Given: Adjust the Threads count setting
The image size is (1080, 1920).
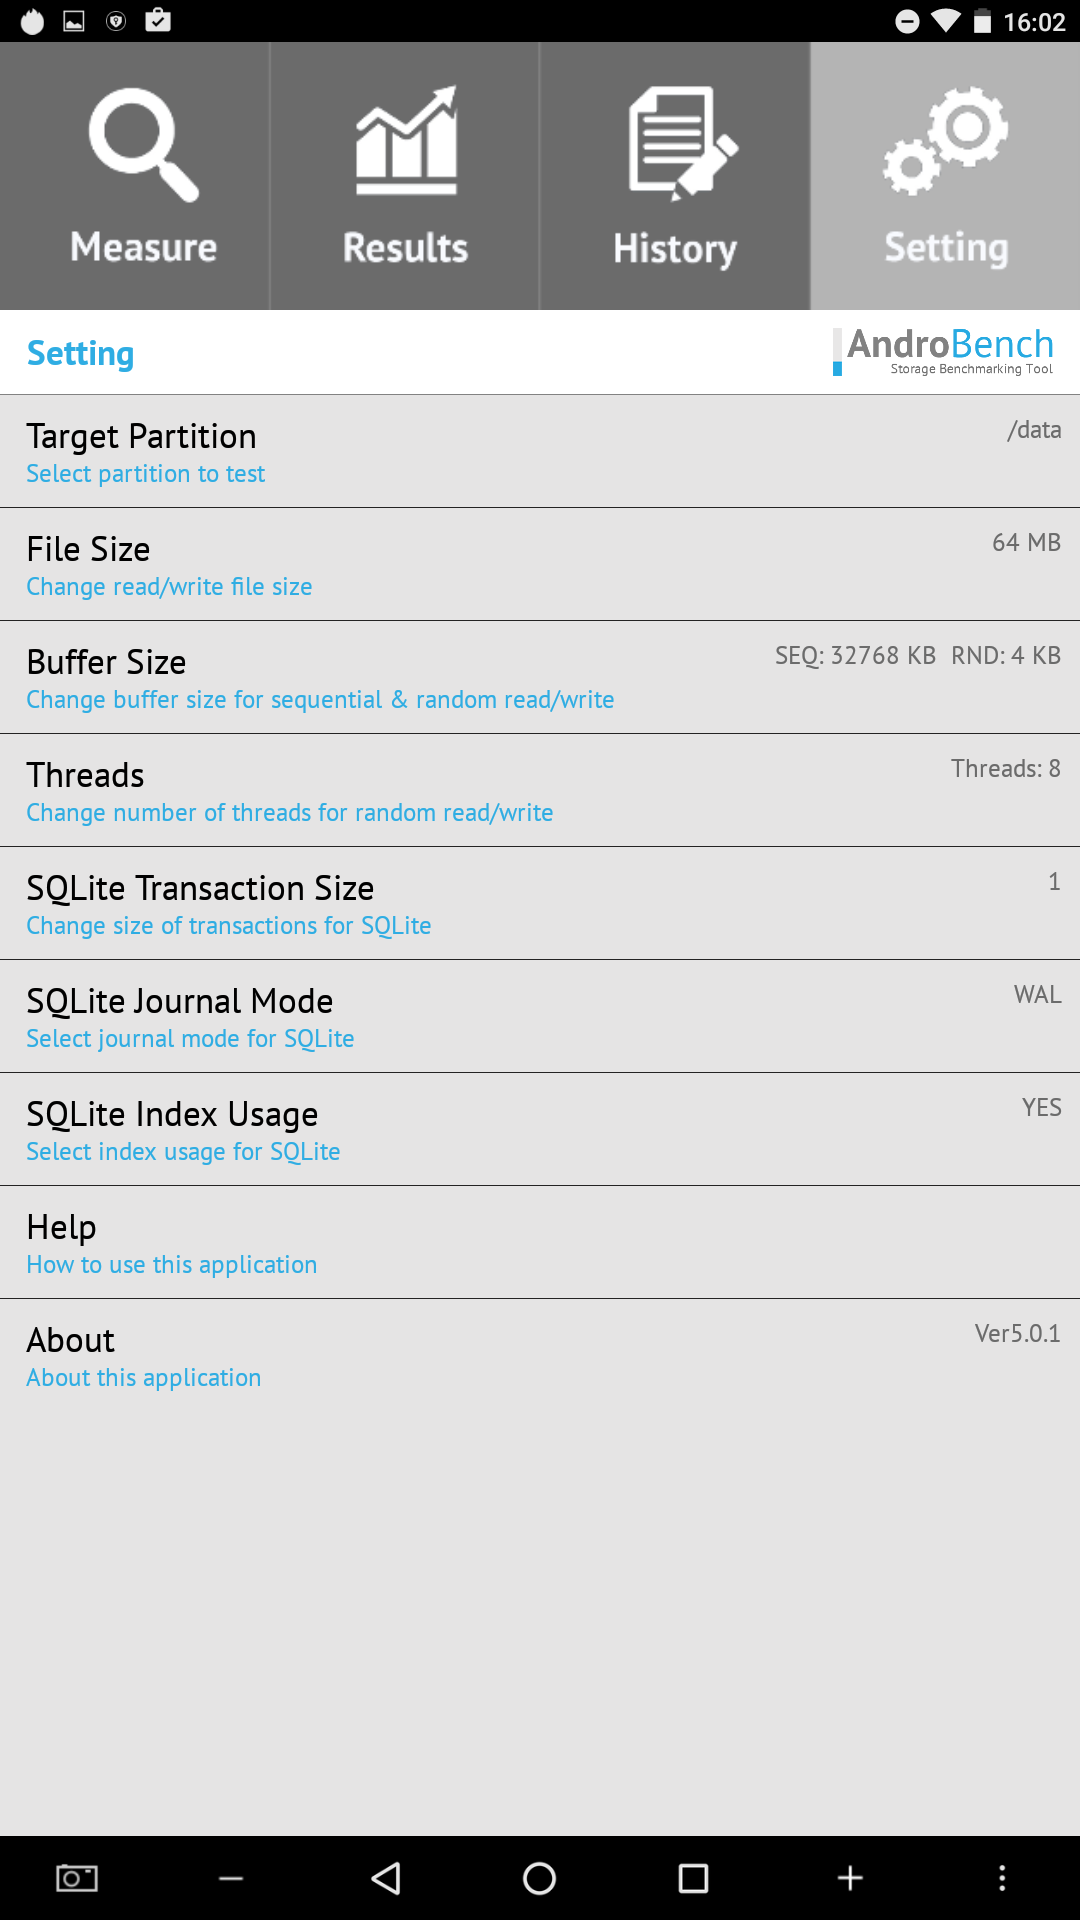Looking at the screenshot, I should (540, 791).
